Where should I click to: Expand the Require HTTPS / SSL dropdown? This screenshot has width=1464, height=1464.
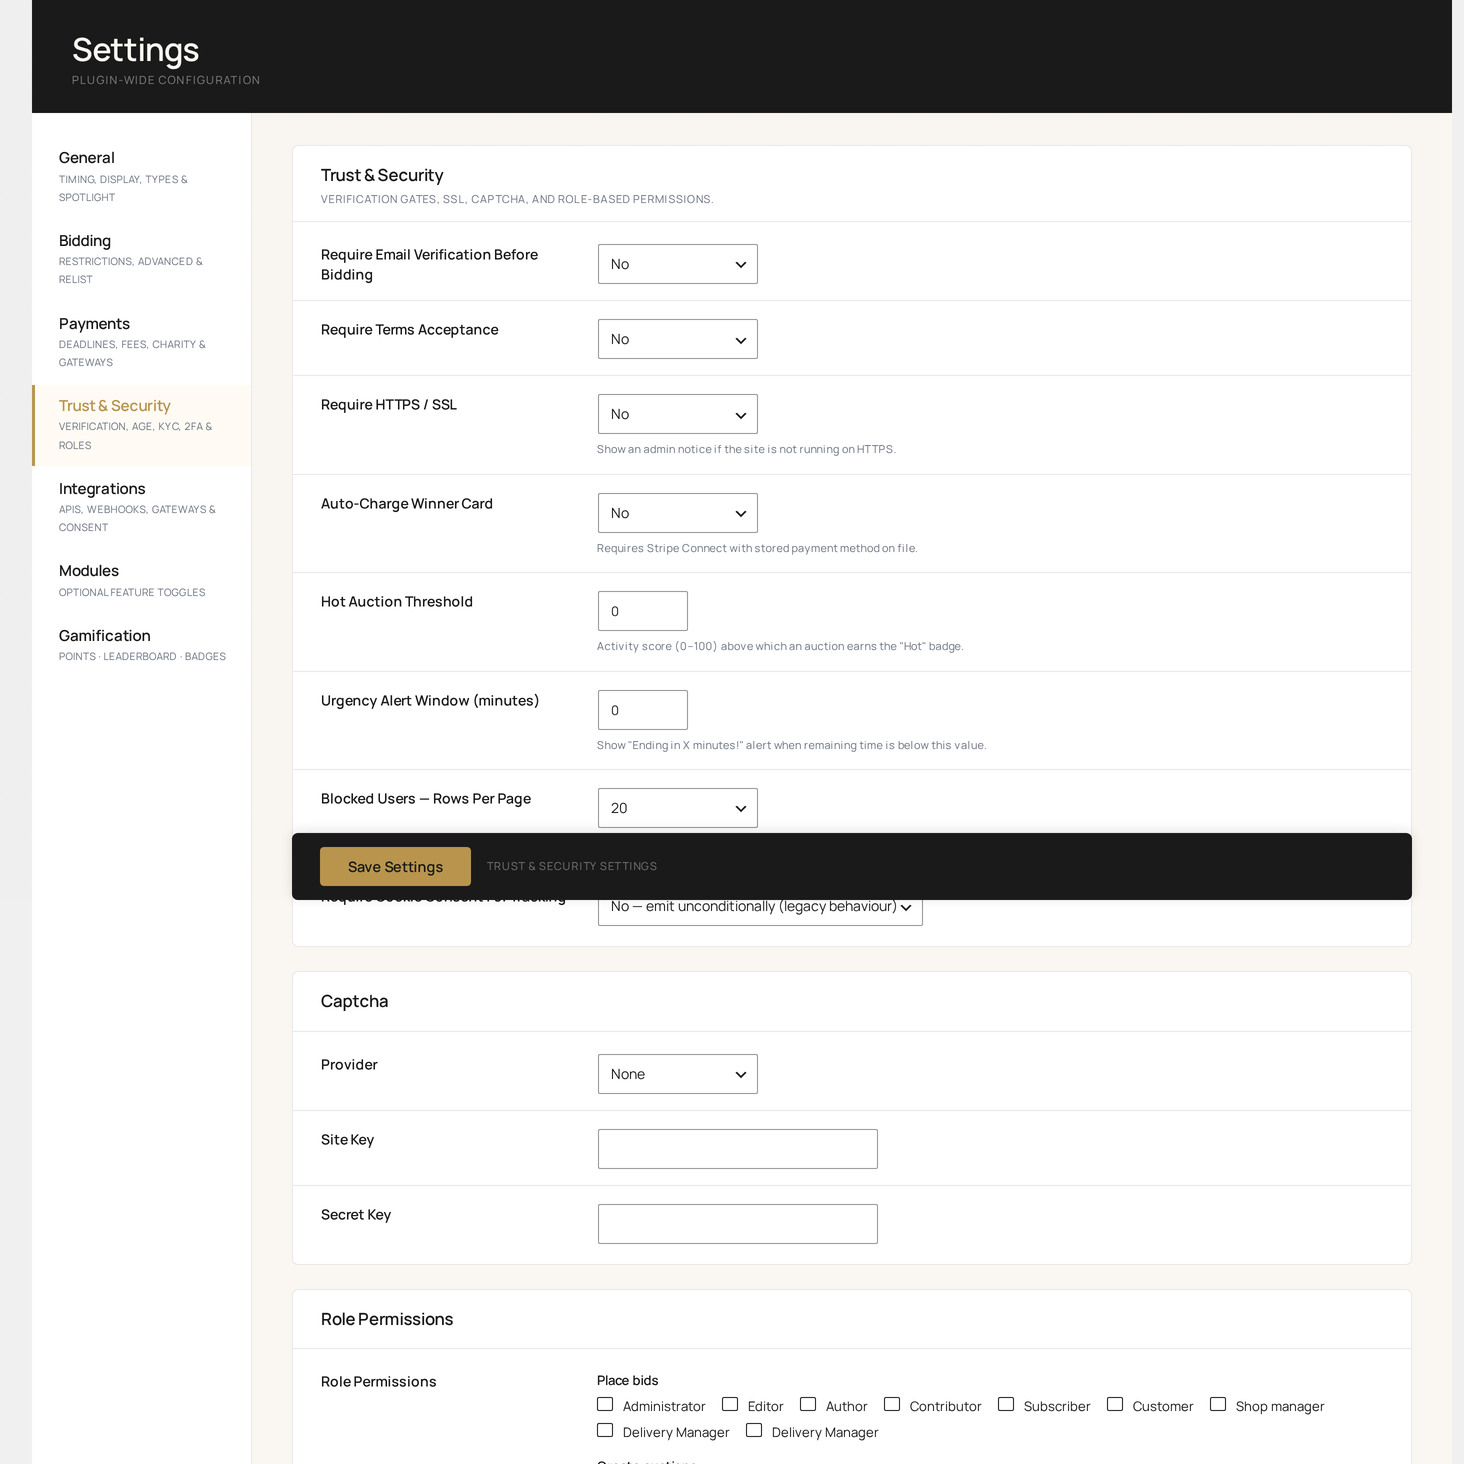pyautogui.click(x=677, y=414)
